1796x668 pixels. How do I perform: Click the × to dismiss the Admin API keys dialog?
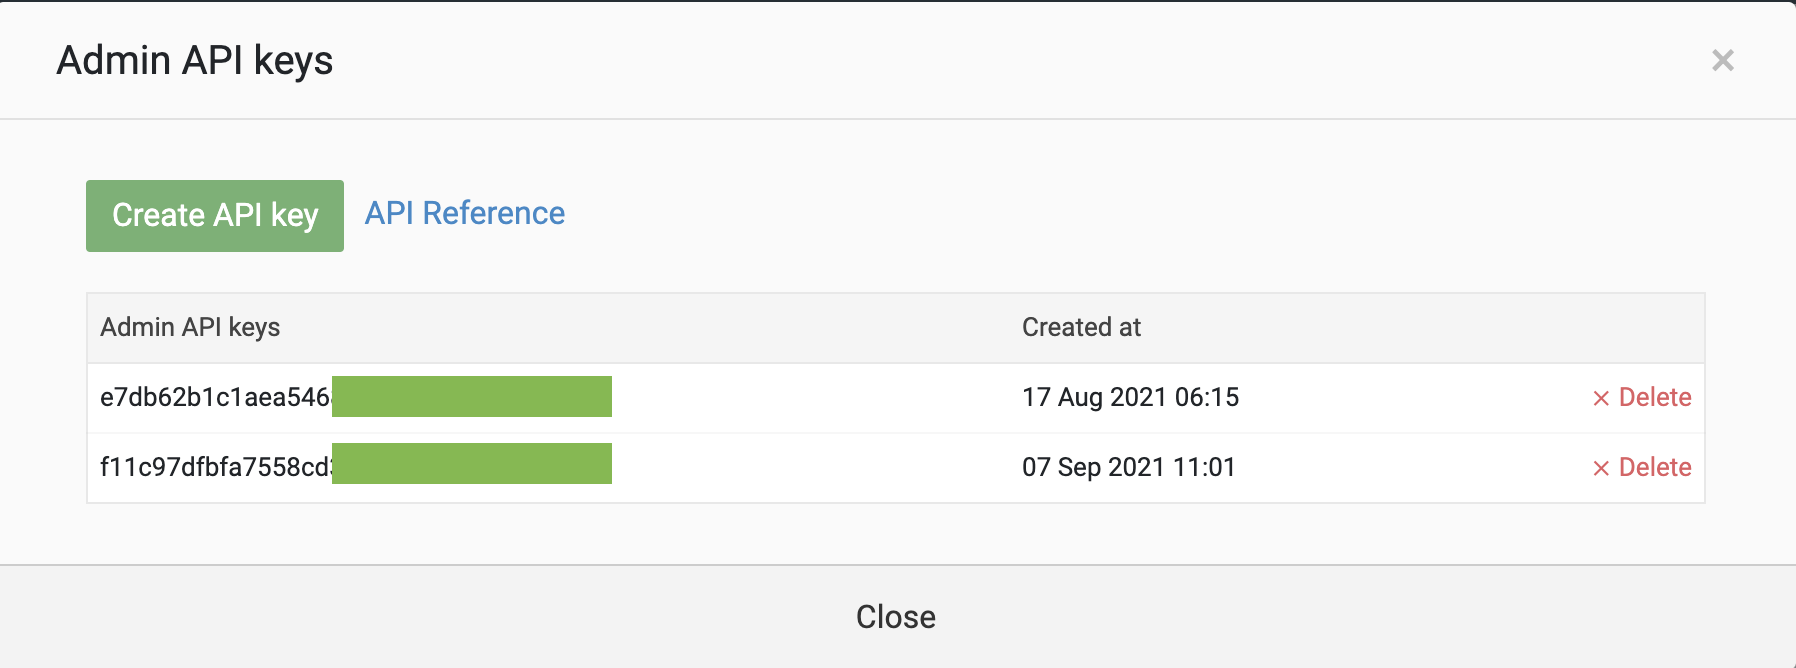(1723, 60)
